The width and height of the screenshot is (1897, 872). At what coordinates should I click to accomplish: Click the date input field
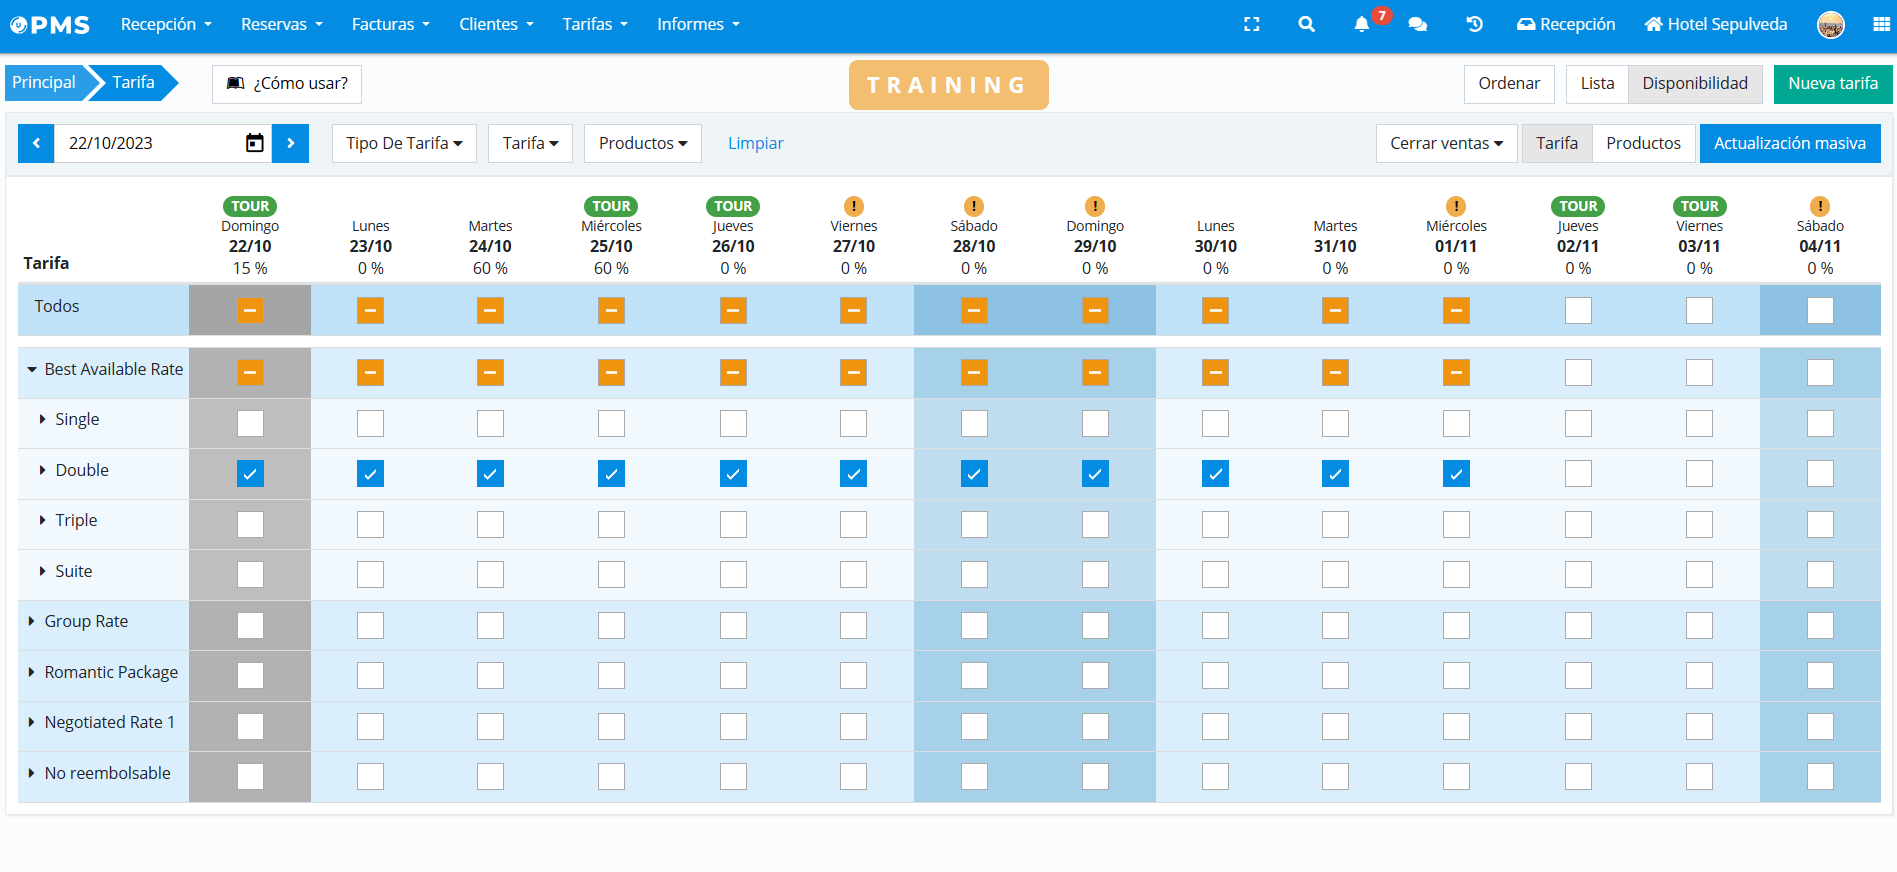[150, 143]
